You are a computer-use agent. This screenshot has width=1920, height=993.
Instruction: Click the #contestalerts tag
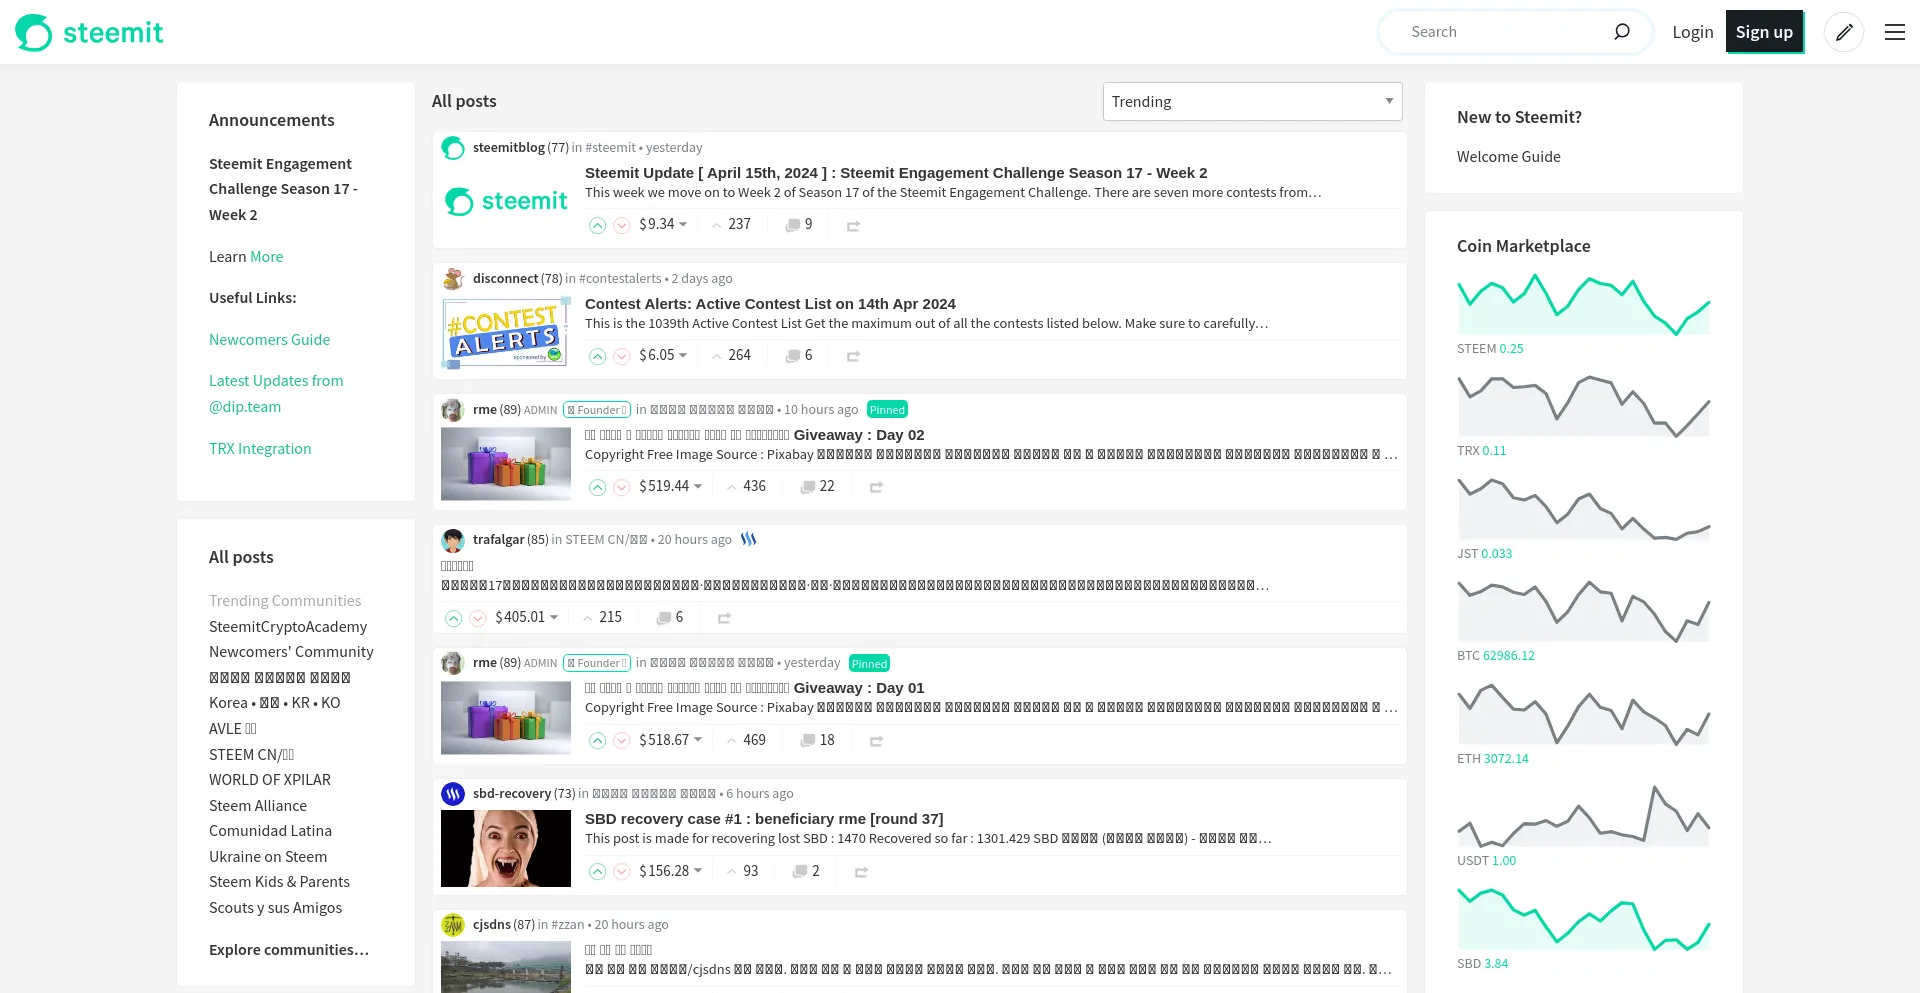tap(620, 279)
